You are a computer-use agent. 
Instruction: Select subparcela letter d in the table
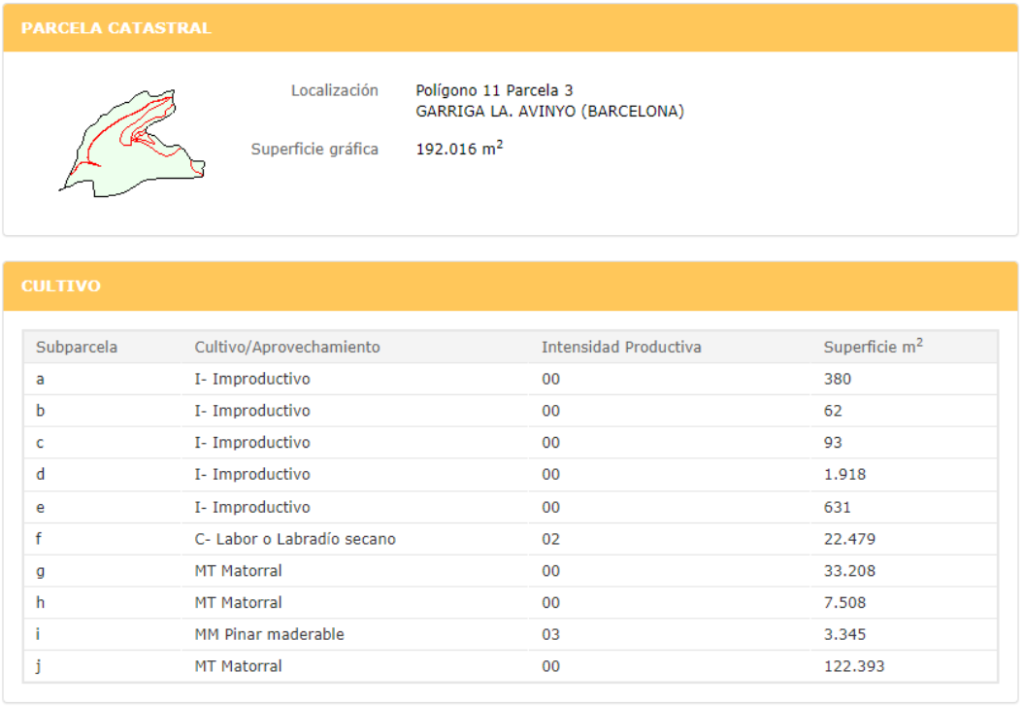point(40,475)
